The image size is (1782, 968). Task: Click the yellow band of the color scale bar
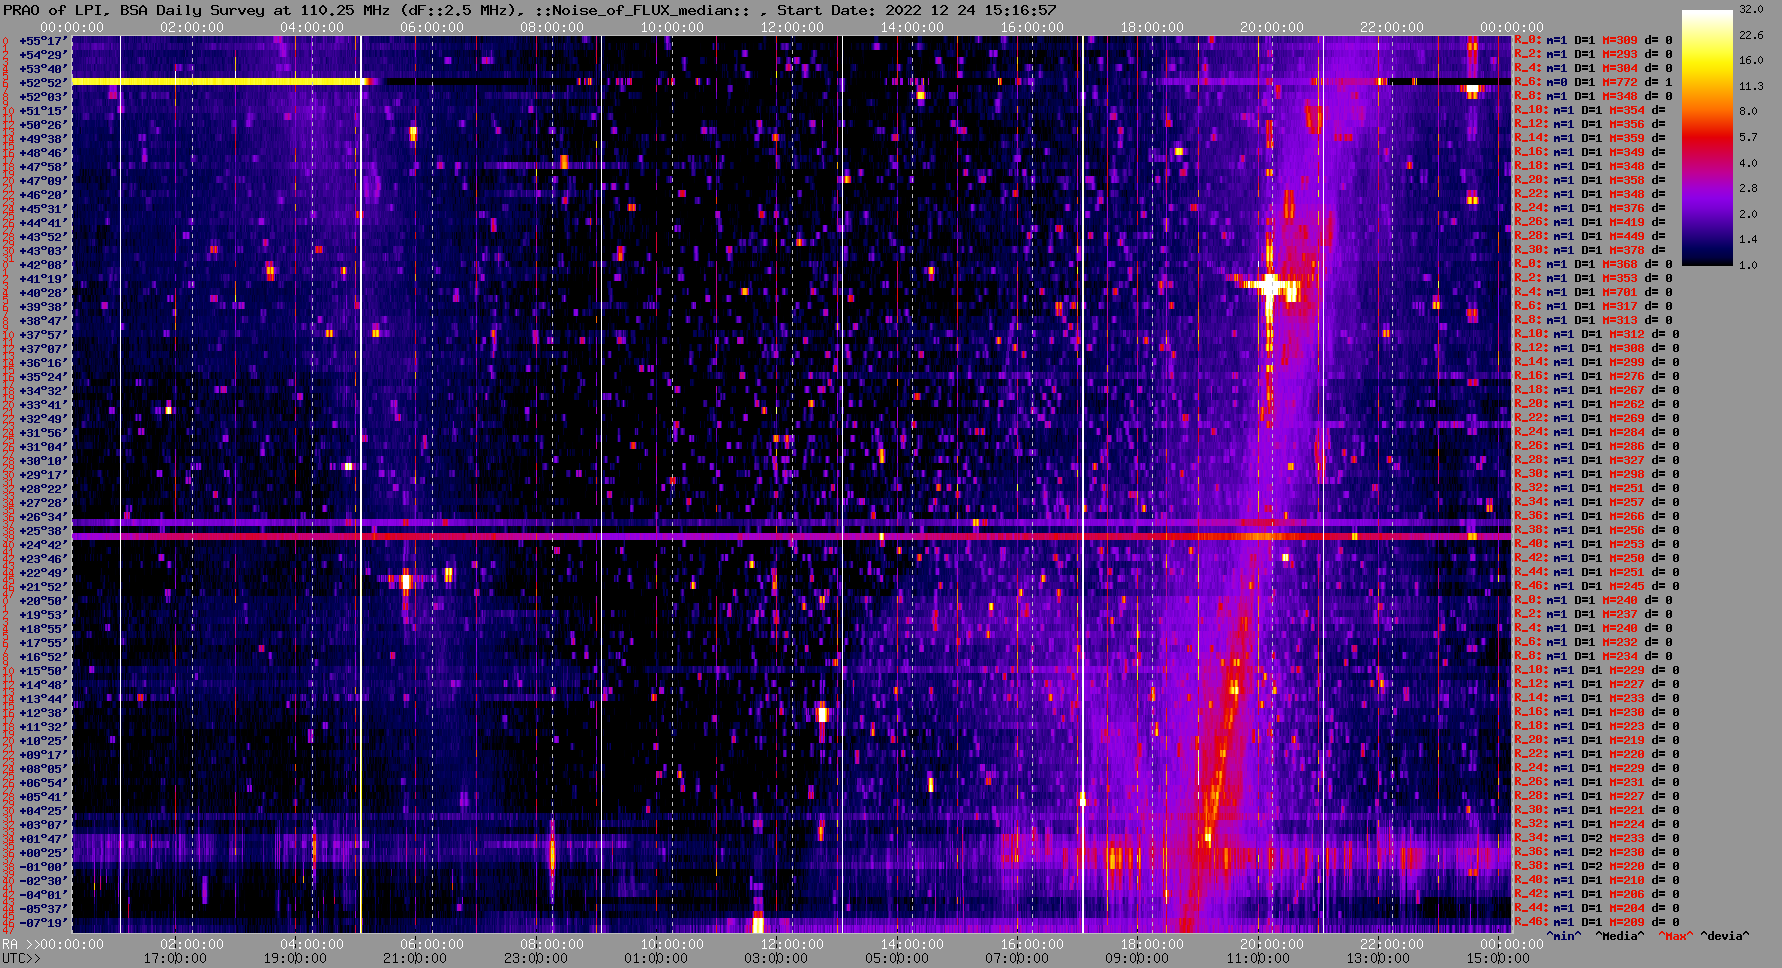click(1707, 60)
